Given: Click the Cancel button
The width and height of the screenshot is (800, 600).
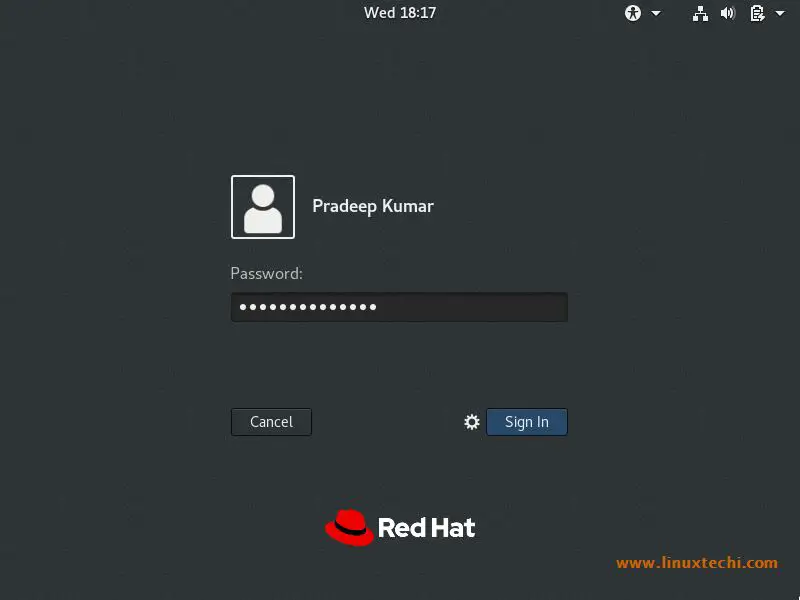Looking at the screenshot, I should click(271, 422).
